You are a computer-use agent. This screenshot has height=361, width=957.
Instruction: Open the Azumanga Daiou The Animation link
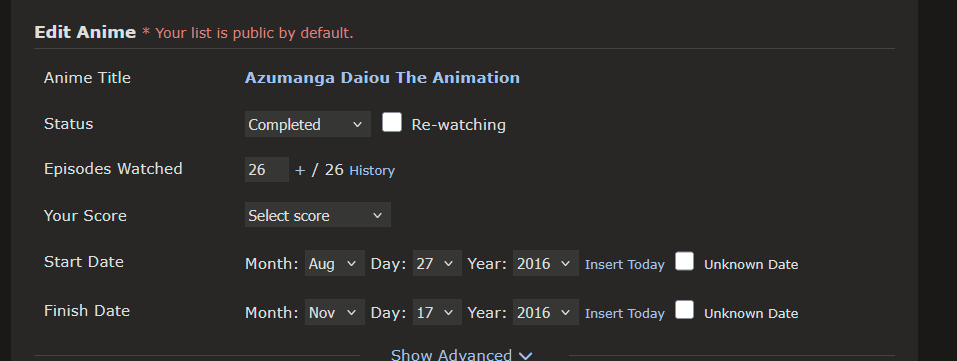click(382, 78)
